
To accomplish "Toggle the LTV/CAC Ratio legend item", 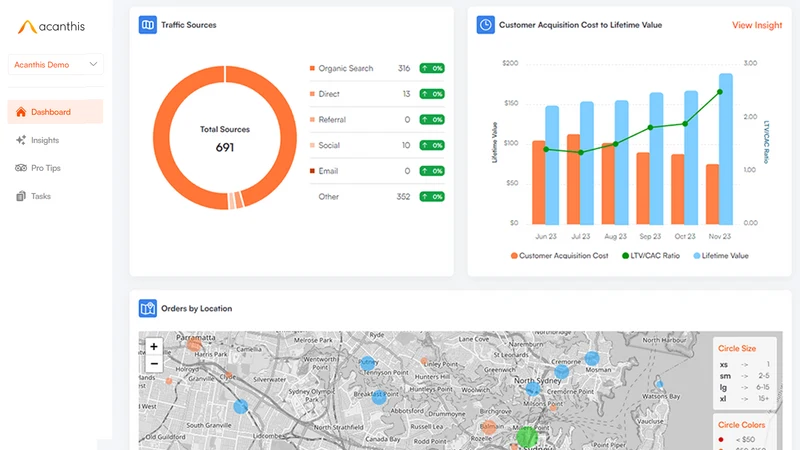I will 651,256.
